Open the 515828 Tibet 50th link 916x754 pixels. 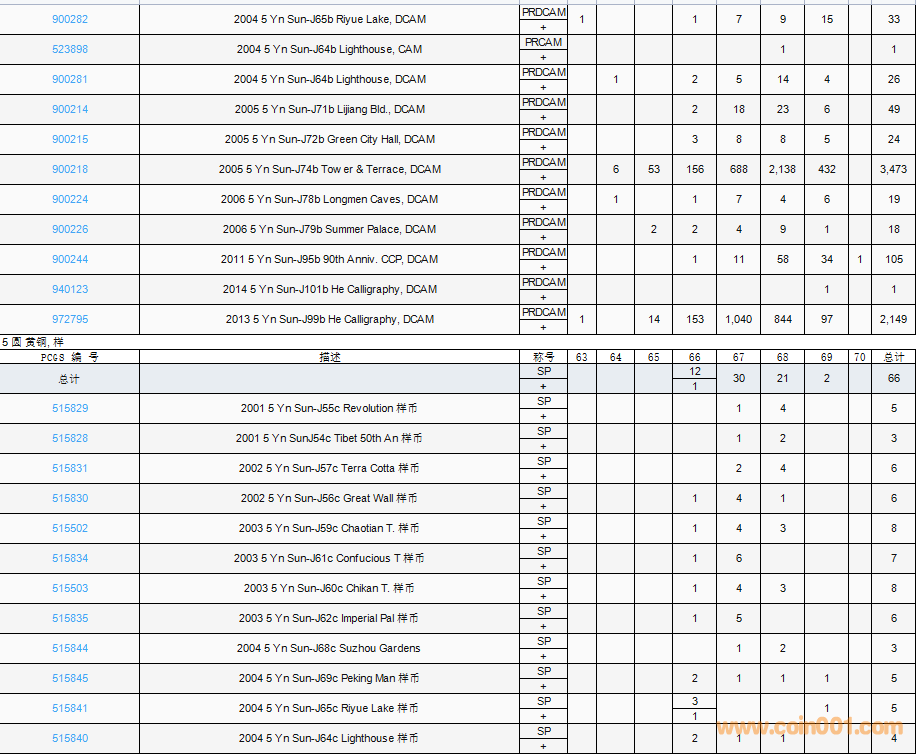(70, 438)
